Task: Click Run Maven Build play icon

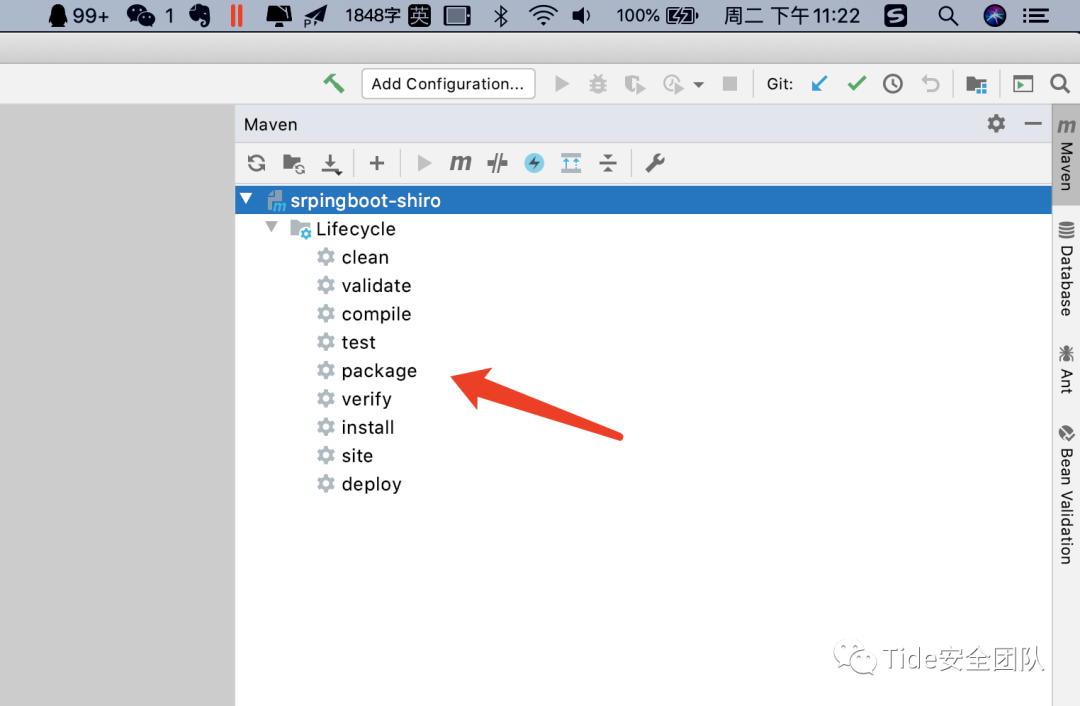Action: [424, 163]
